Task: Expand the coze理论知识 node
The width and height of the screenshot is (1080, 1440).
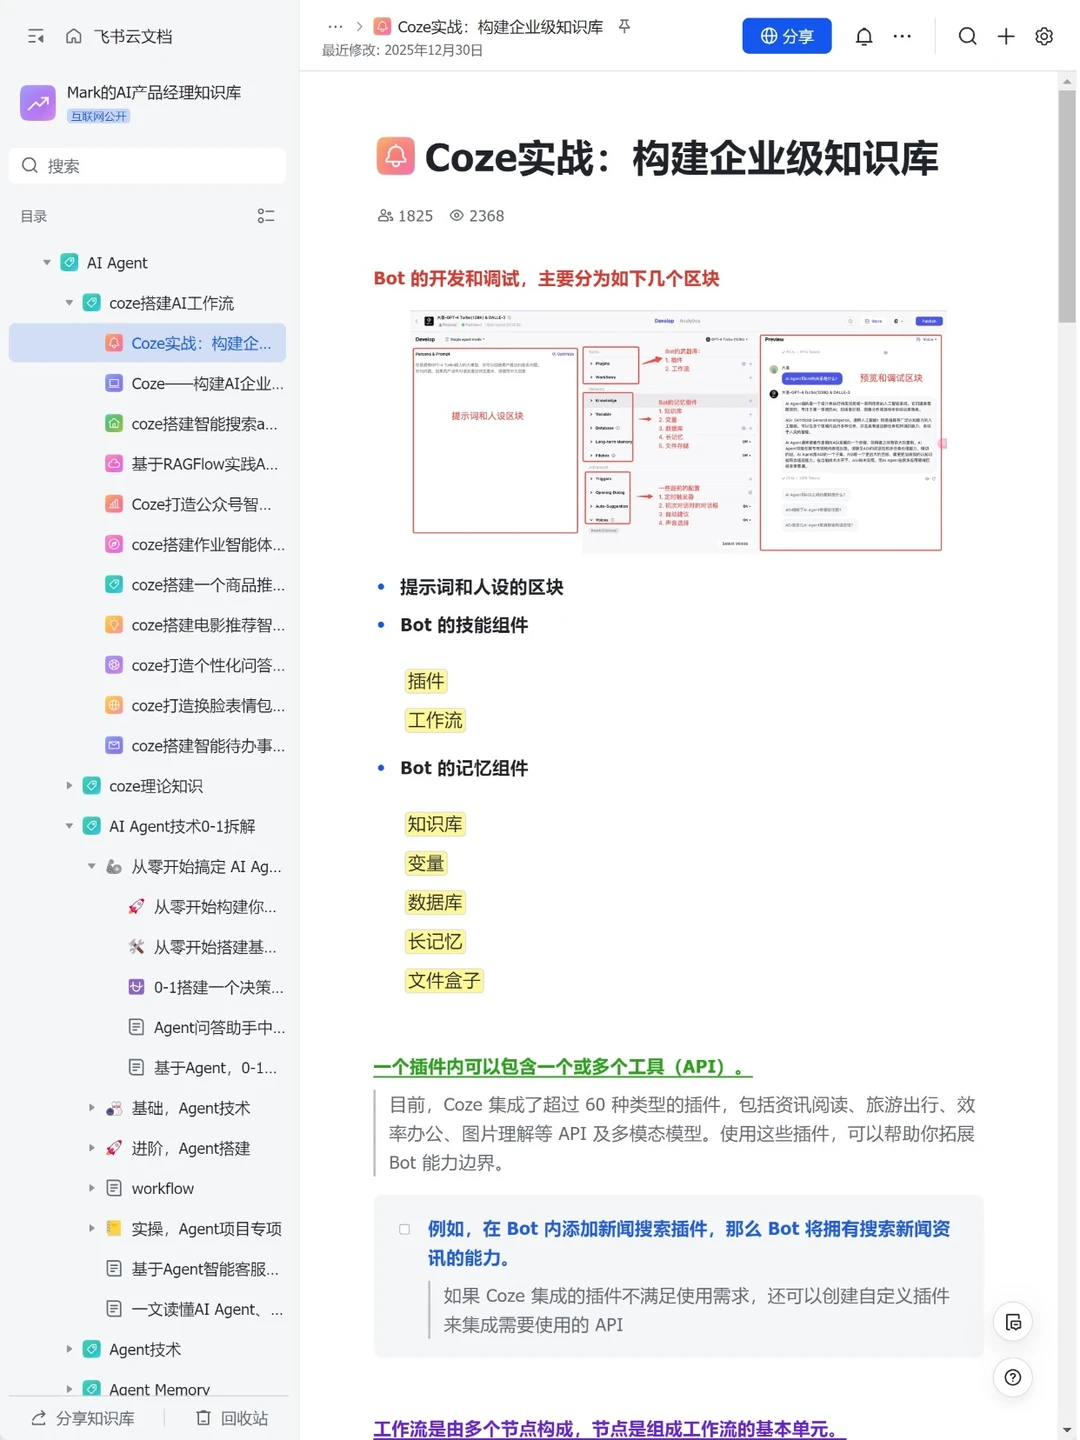Action: pyautogui.click(x=69, y=786)
